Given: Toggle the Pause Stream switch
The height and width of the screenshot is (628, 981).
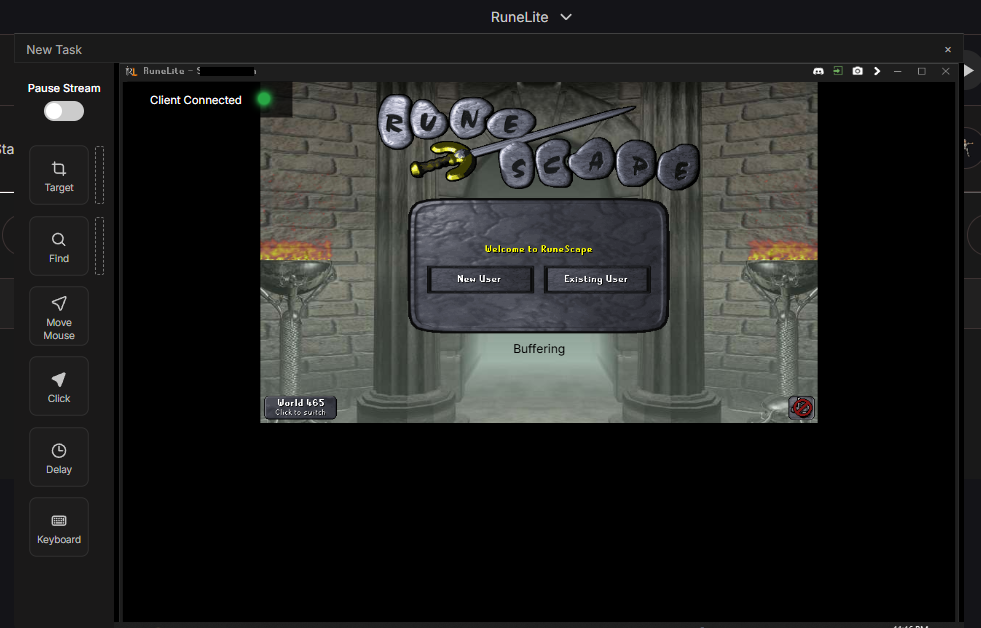Looking at the screenshot, I should click(x=64, y=111).
